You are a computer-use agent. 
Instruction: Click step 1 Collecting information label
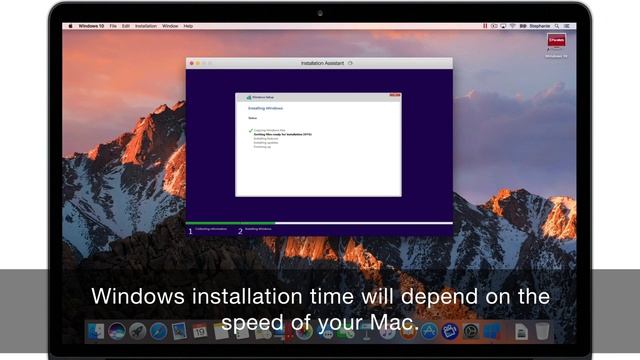point(211,229)
